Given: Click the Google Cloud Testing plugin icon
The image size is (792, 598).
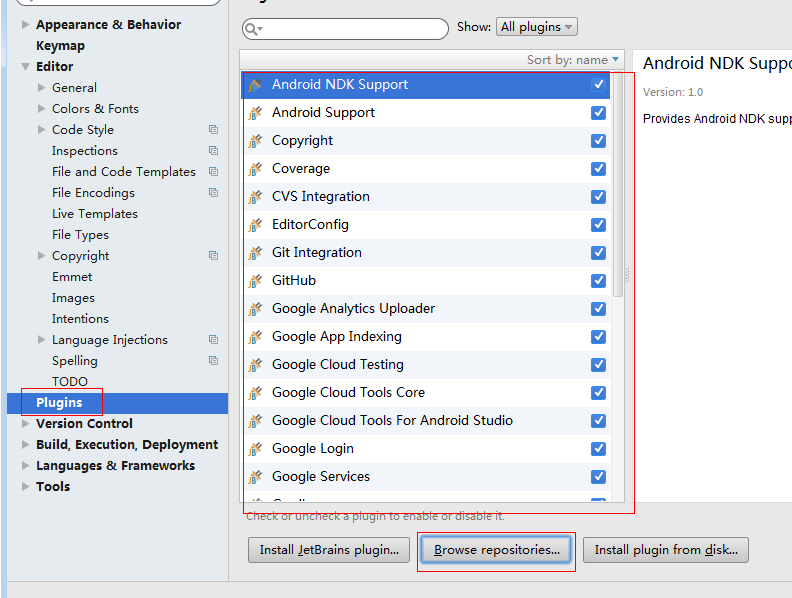Looking at the screenshot, I should pyautogui.click(x=256, y=365).
